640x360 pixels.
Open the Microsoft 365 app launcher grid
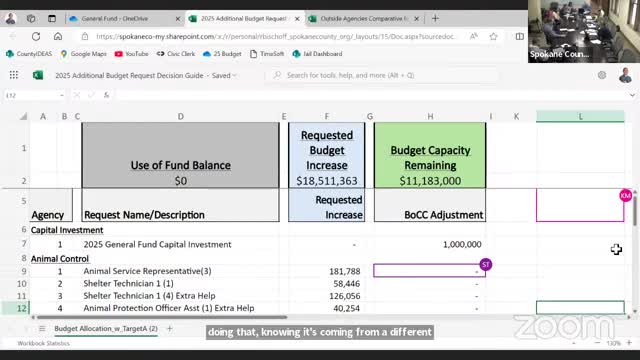coord(13,75)
